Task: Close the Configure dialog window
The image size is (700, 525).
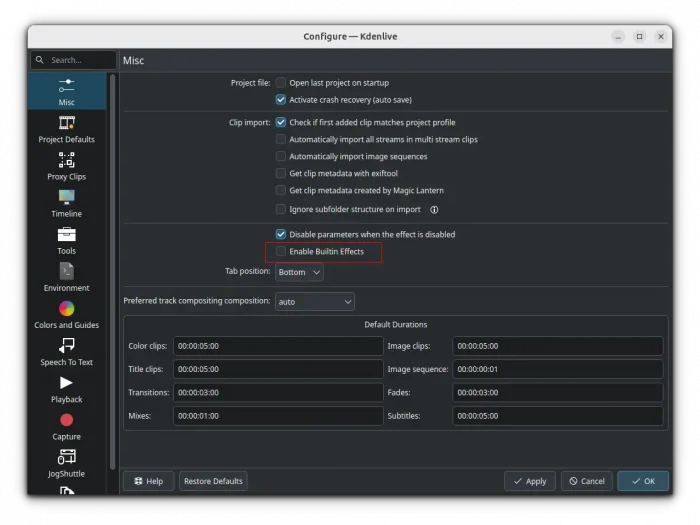Action: pyautogui.click(x=661, y=36)
